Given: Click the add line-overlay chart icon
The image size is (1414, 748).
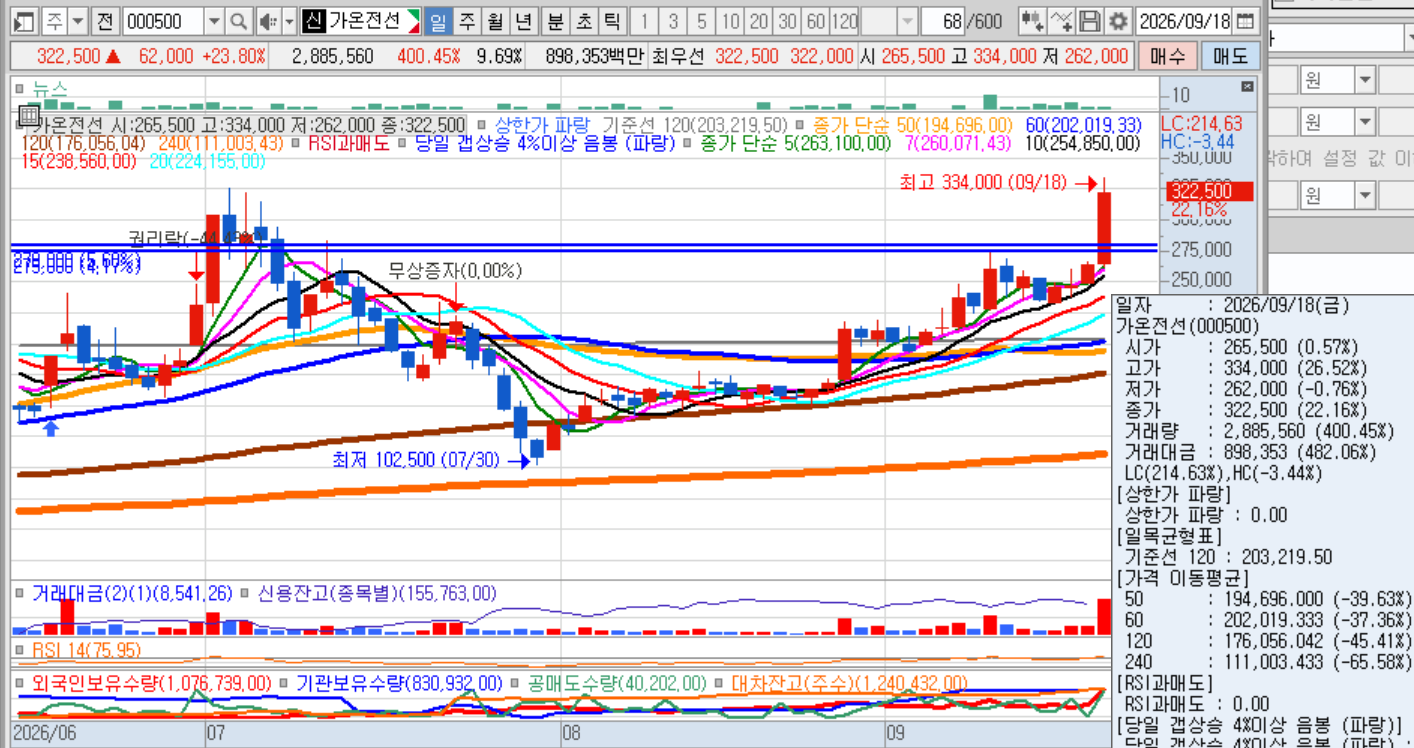Looking at the screenshot, I should pyautogui.click(x=1062, y=21).
